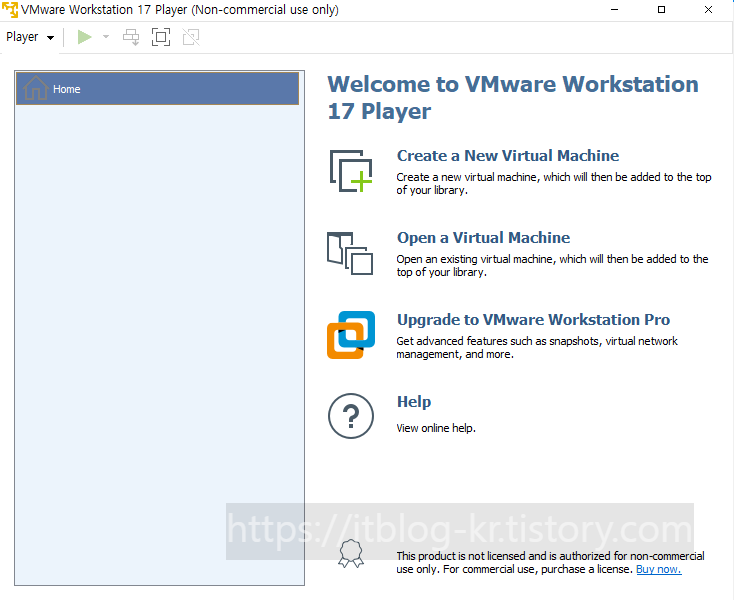
Task: Click Upgrade to VMware Workstation Pro heading
Action: [x=534, y=319]
